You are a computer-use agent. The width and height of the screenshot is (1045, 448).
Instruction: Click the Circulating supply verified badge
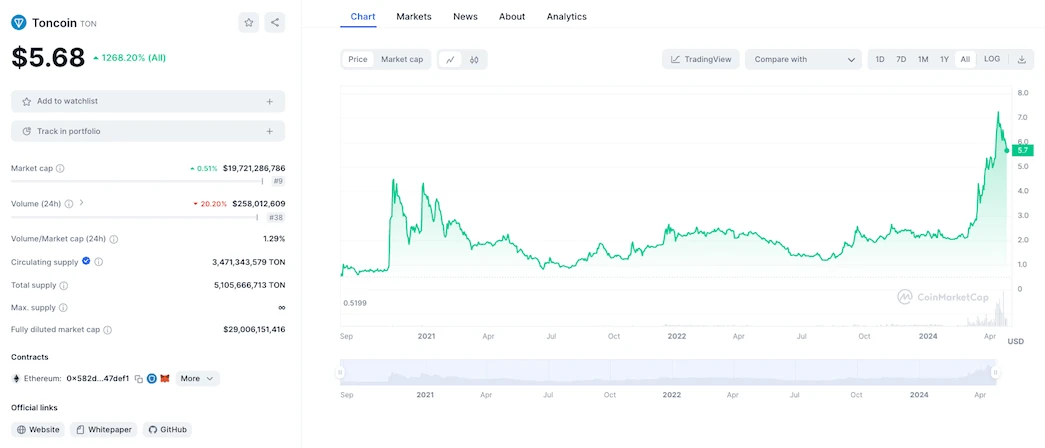(86, 261)
